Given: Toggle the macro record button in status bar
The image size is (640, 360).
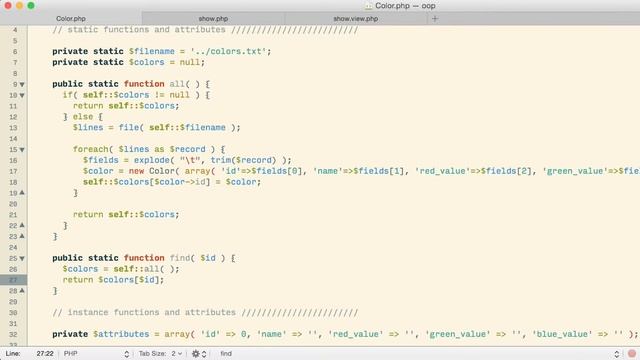Looking at the screenshot, I should [x=632, y=353].
